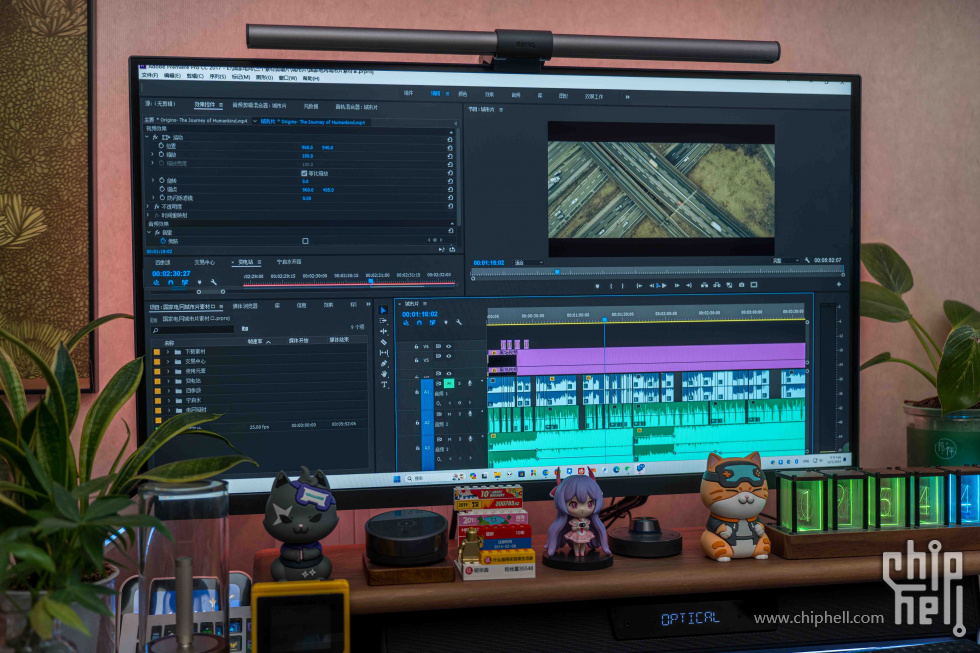Open the 窗口(W) menu
Viewport: 980px width, 653px height.
pos(288,78)
